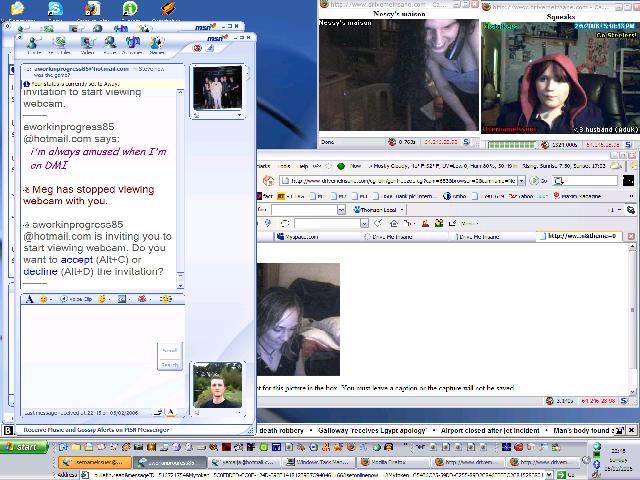This screenshot has width=640, height=480.
Task: Open the emoticon picker smiley icon
Action: pyautogui.click(x=43, y=299)
